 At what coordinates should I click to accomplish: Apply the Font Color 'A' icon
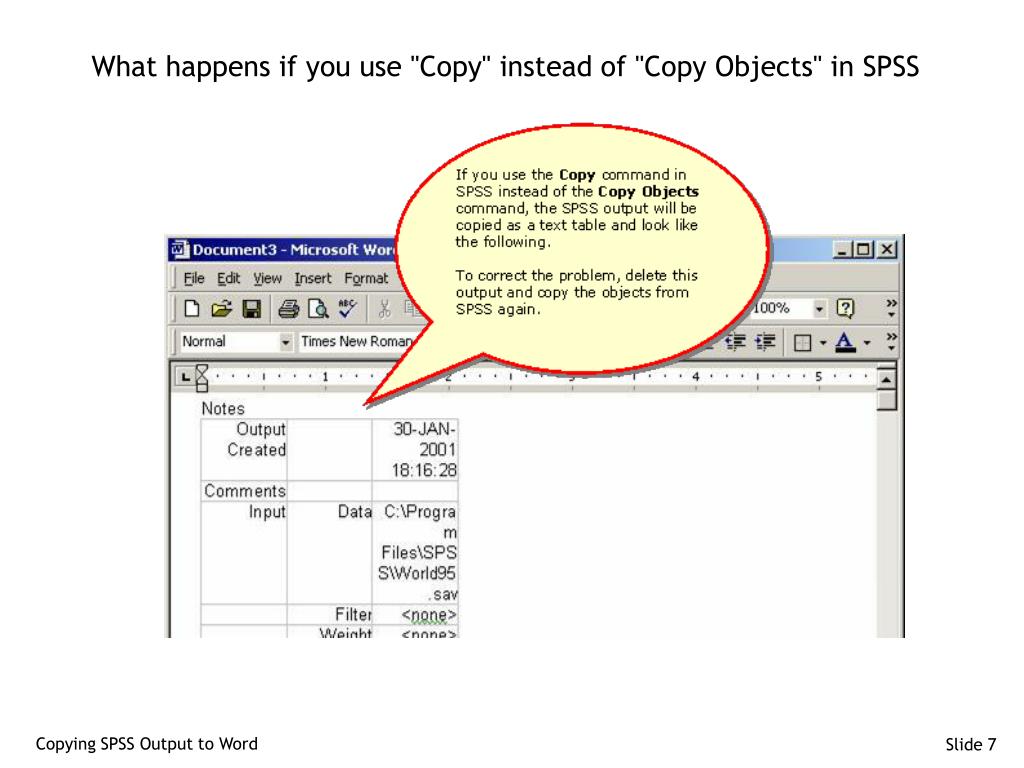tap(845, 342)
